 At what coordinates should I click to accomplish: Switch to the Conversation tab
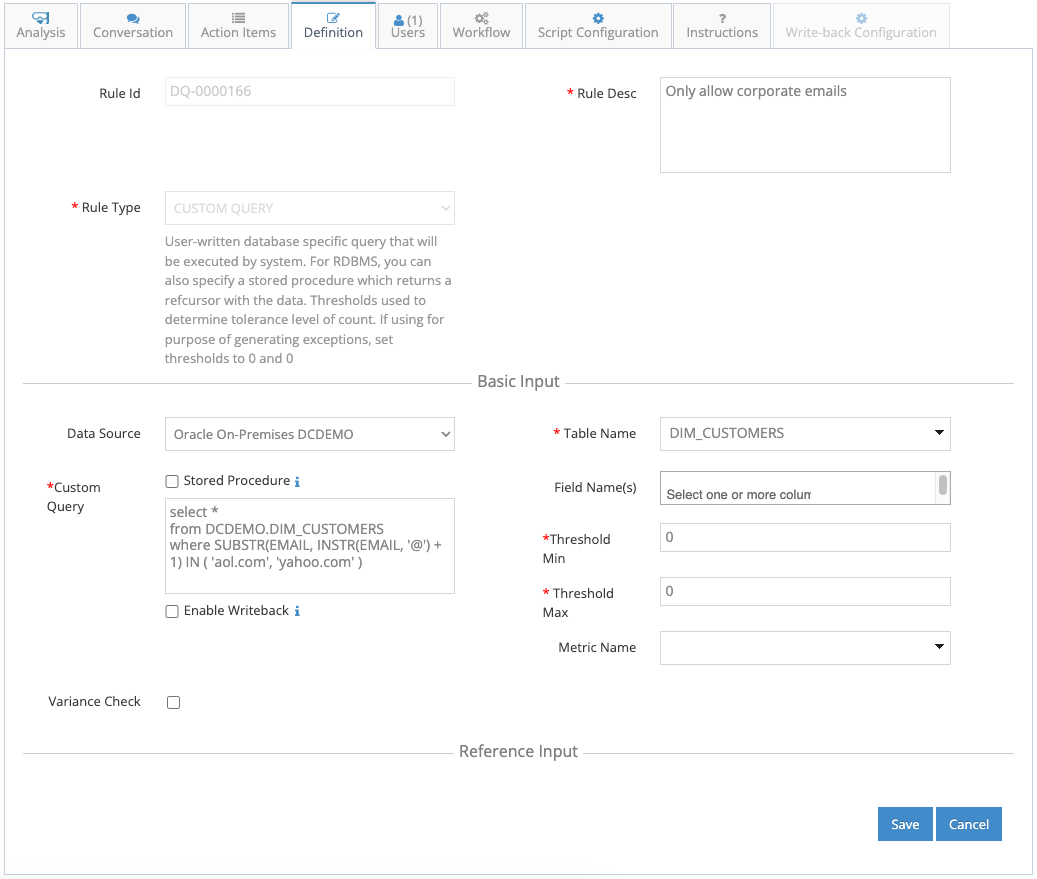[133, 26]
